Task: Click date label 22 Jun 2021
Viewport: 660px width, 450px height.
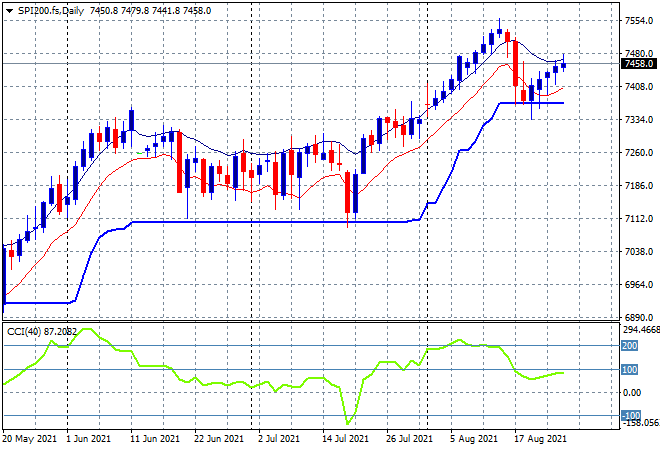Action: 219,439
